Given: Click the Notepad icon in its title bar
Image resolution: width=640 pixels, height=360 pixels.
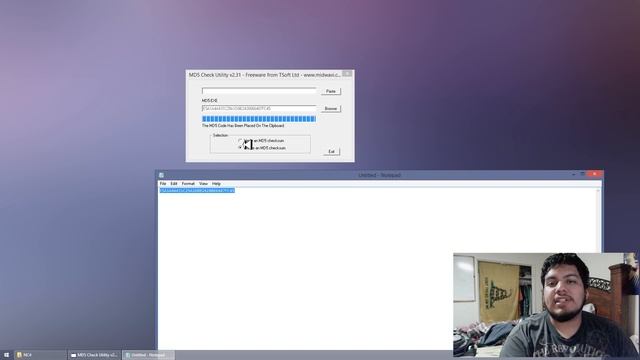Looking at the screenshot, I should point(162,175).
